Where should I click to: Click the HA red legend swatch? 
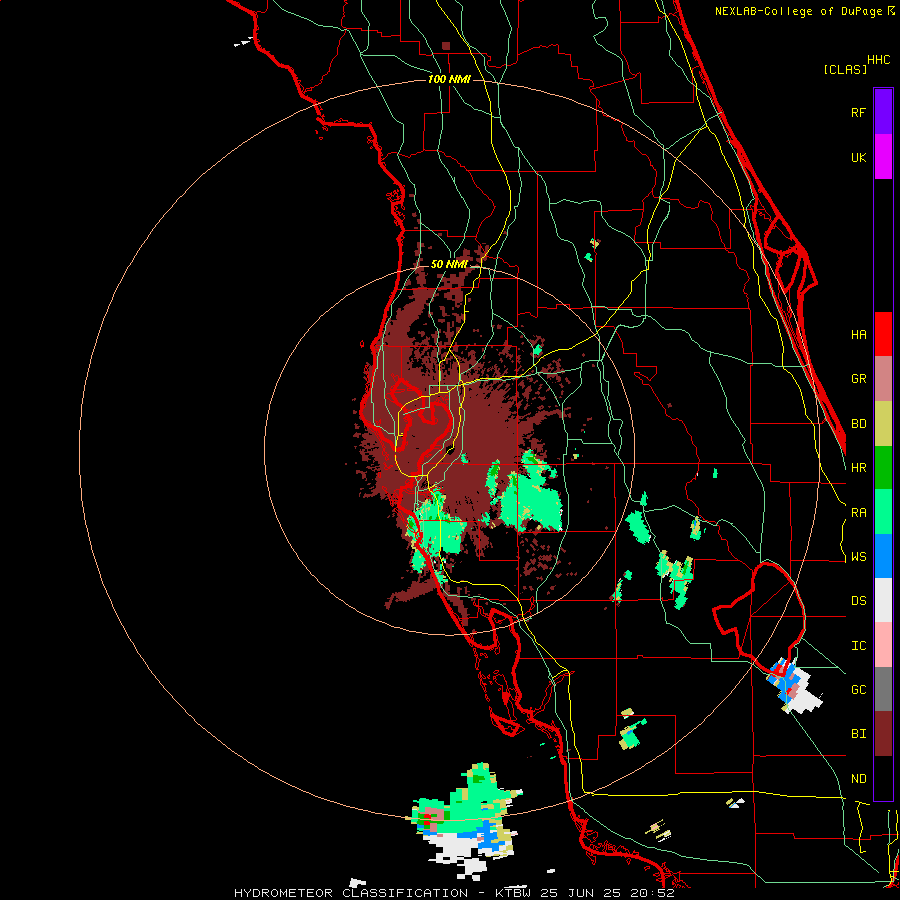(883, 334)
